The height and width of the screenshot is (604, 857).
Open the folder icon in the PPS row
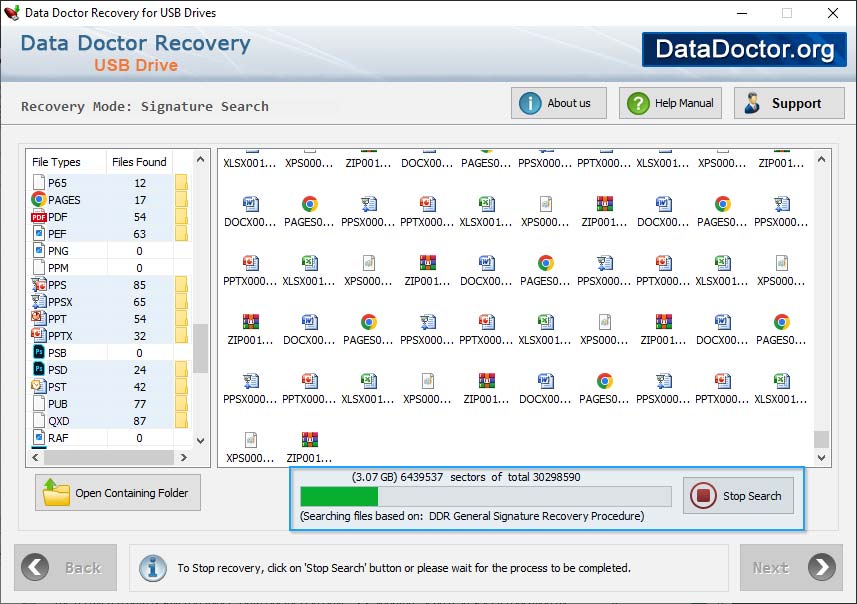pos(181,285)
